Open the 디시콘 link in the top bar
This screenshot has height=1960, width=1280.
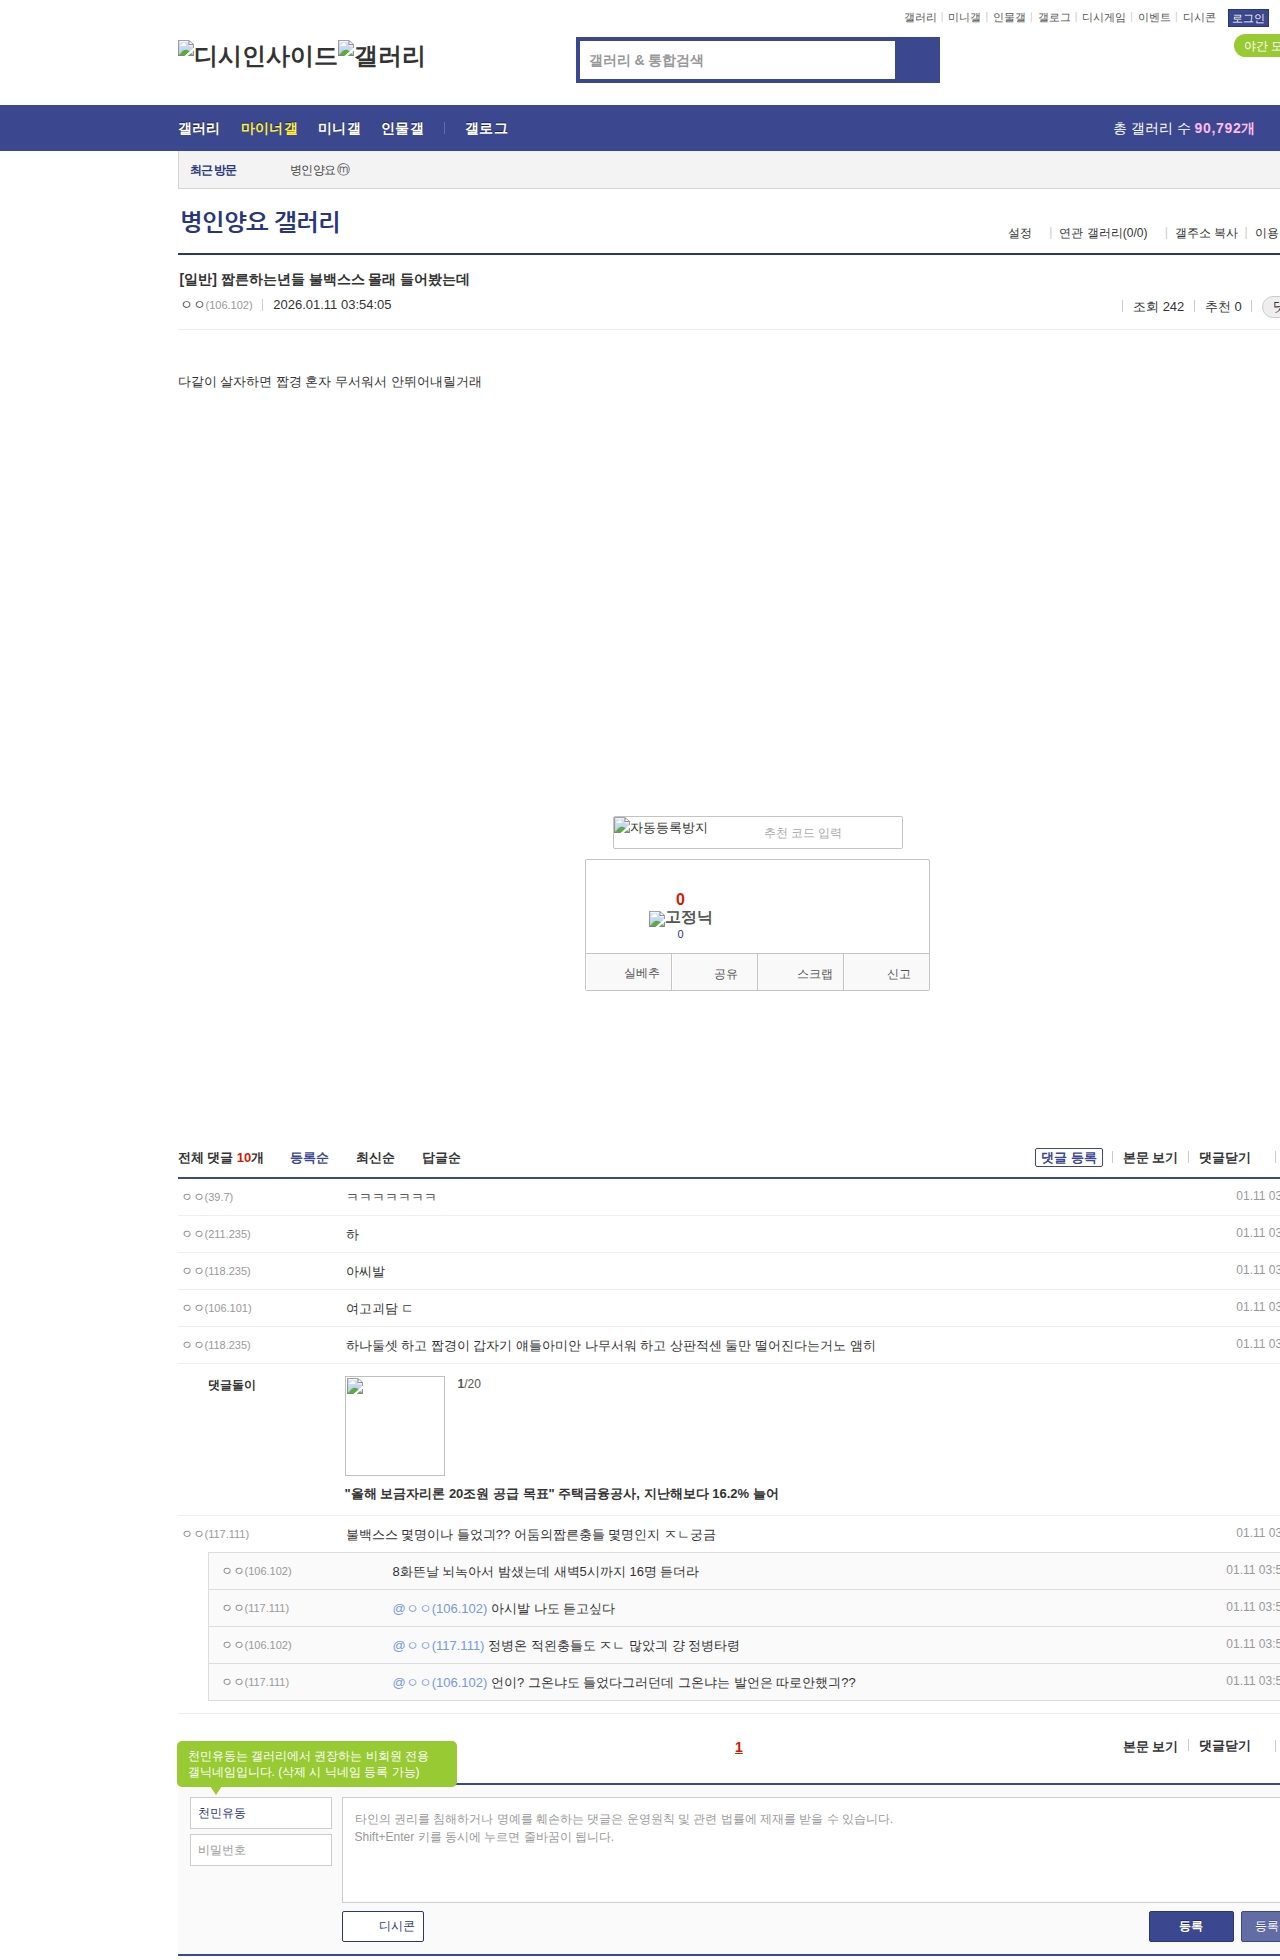click(x=1199, y=18)
